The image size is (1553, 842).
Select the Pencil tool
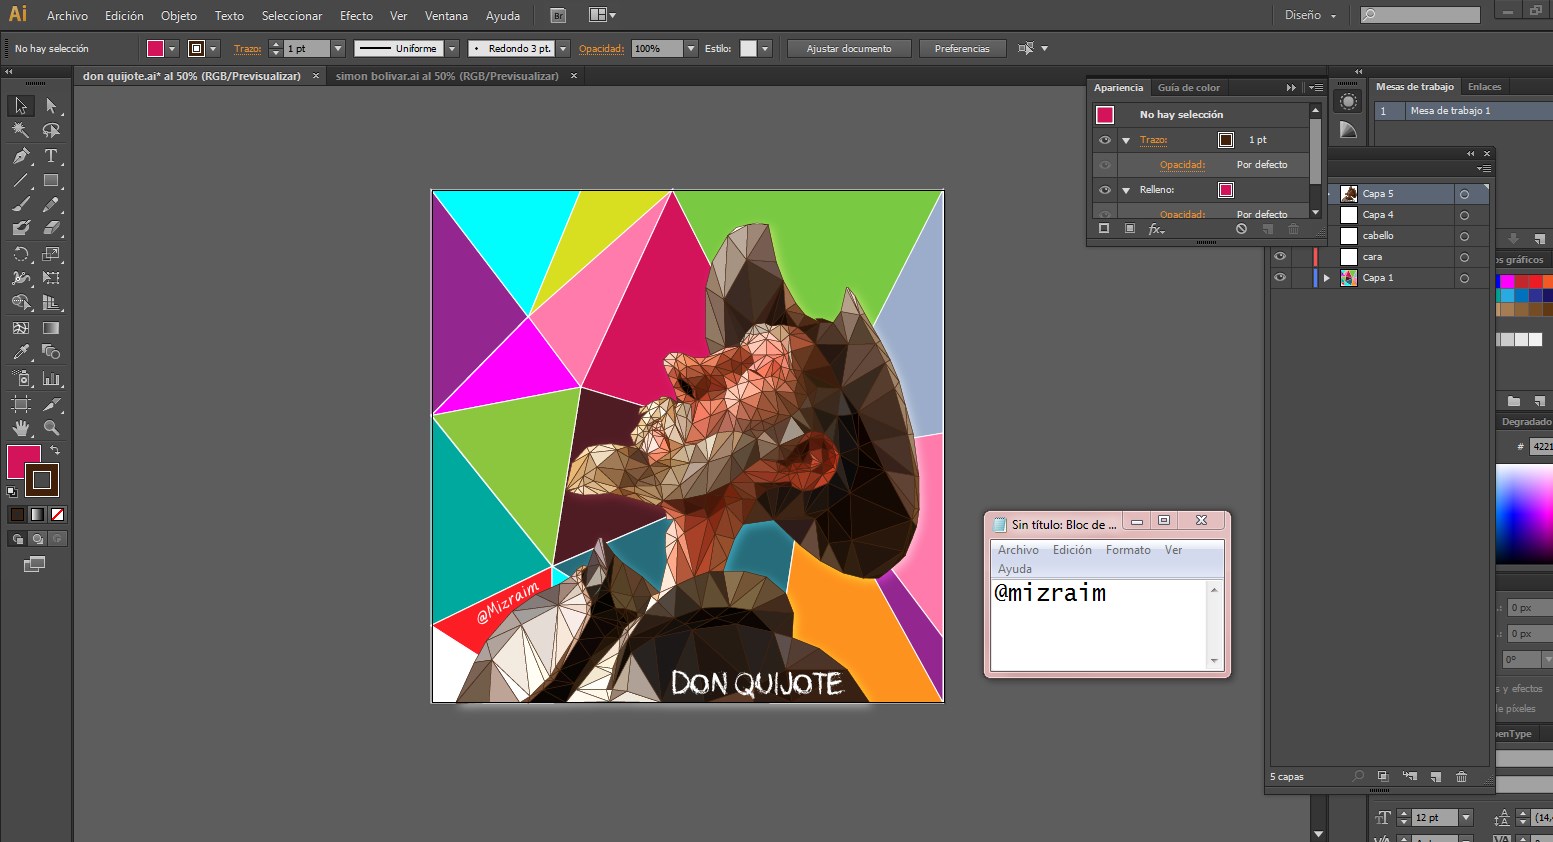pyautogui.click(x=51, y=204)
